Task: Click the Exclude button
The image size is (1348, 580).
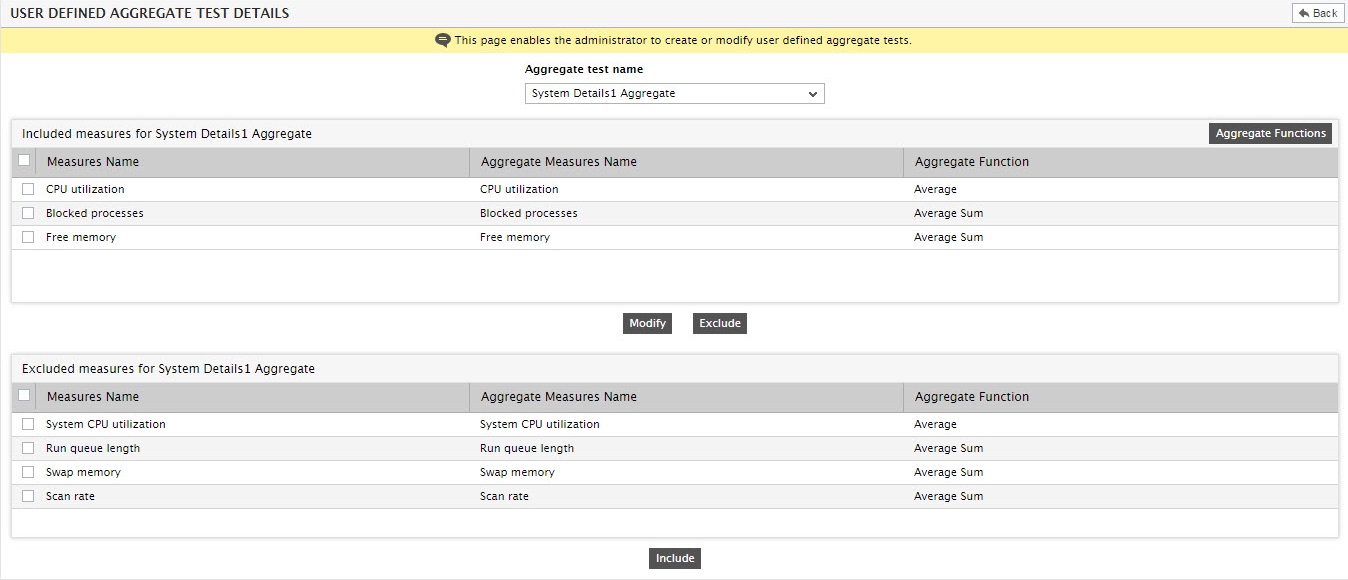Action: pyautogui.click(x=719, y=323)
